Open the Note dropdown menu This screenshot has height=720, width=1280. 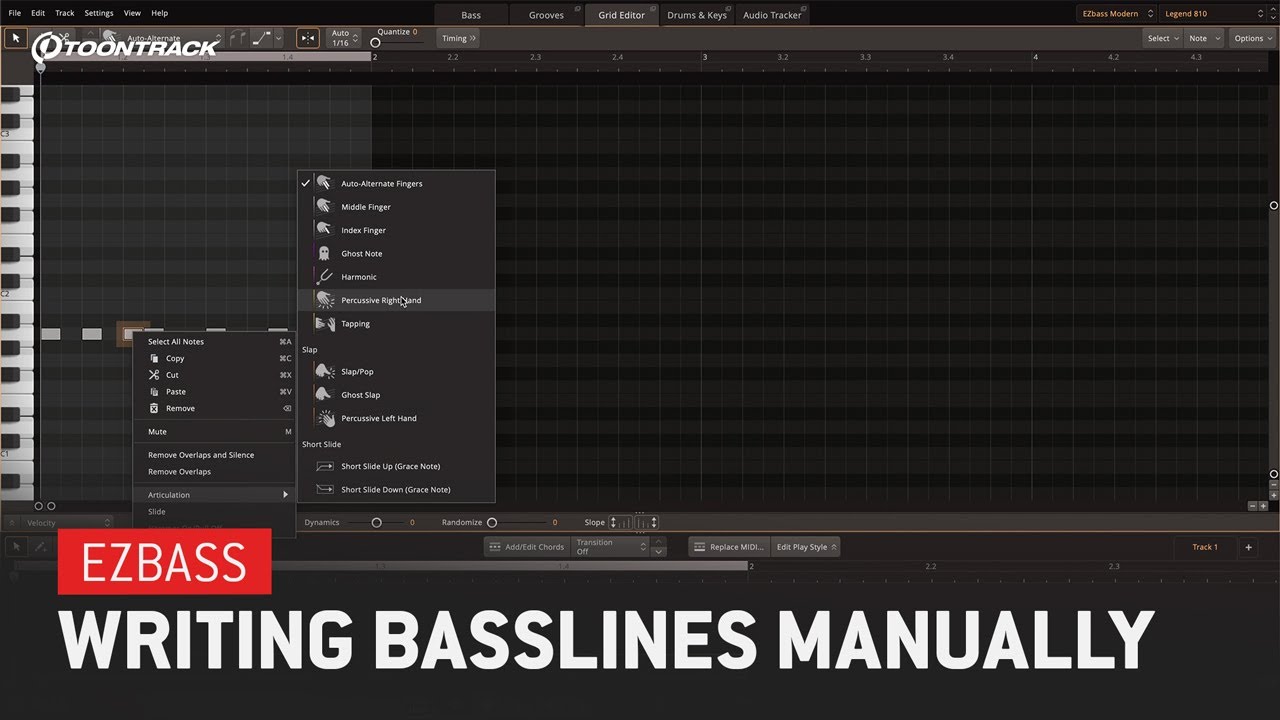(x=1203, y=38)
